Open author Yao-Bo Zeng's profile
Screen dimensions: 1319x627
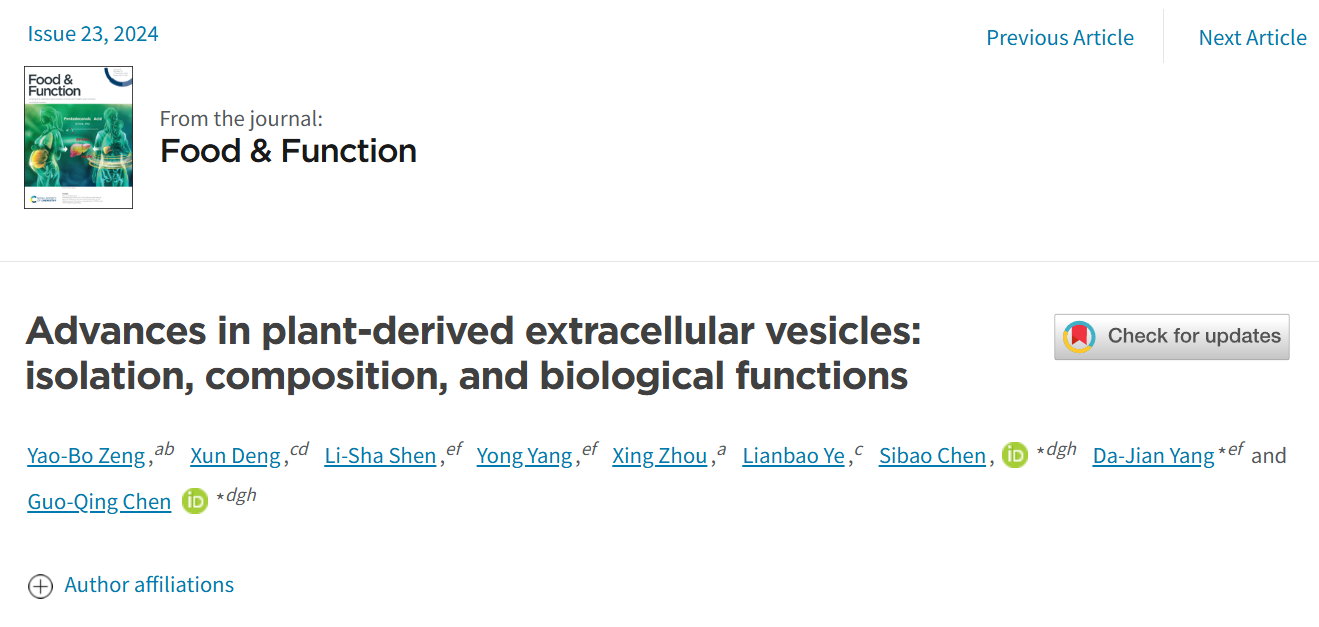[86, 456]
